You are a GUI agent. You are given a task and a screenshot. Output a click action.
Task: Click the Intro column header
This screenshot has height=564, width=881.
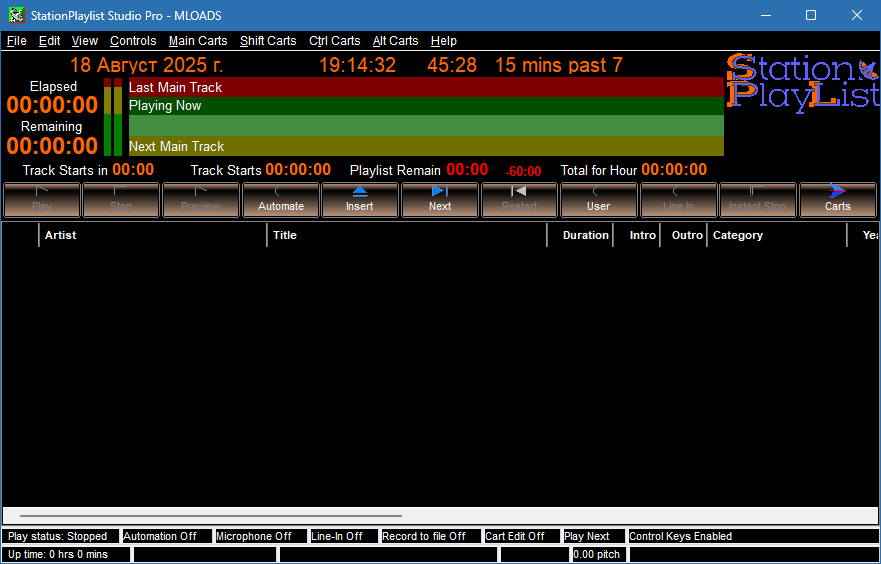[637, 235]
